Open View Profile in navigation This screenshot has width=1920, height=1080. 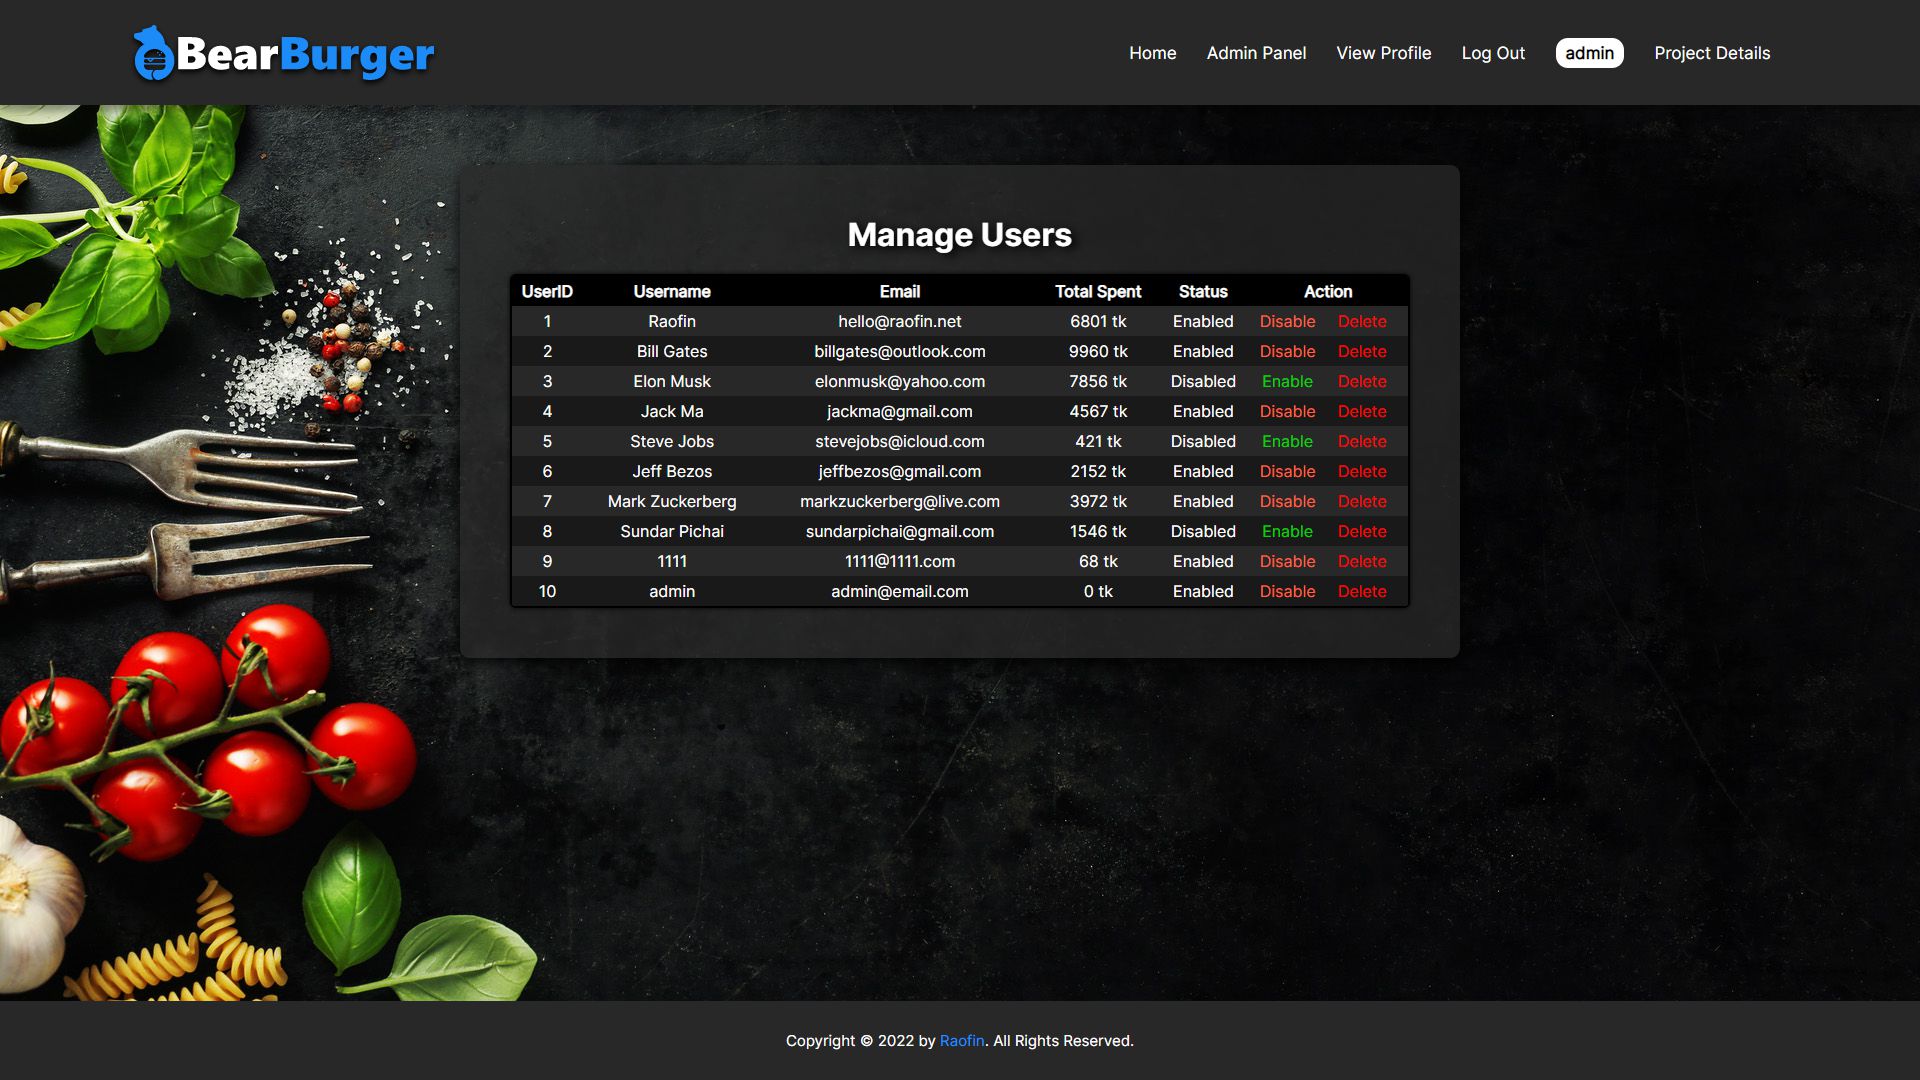[x=1383, y=53]
